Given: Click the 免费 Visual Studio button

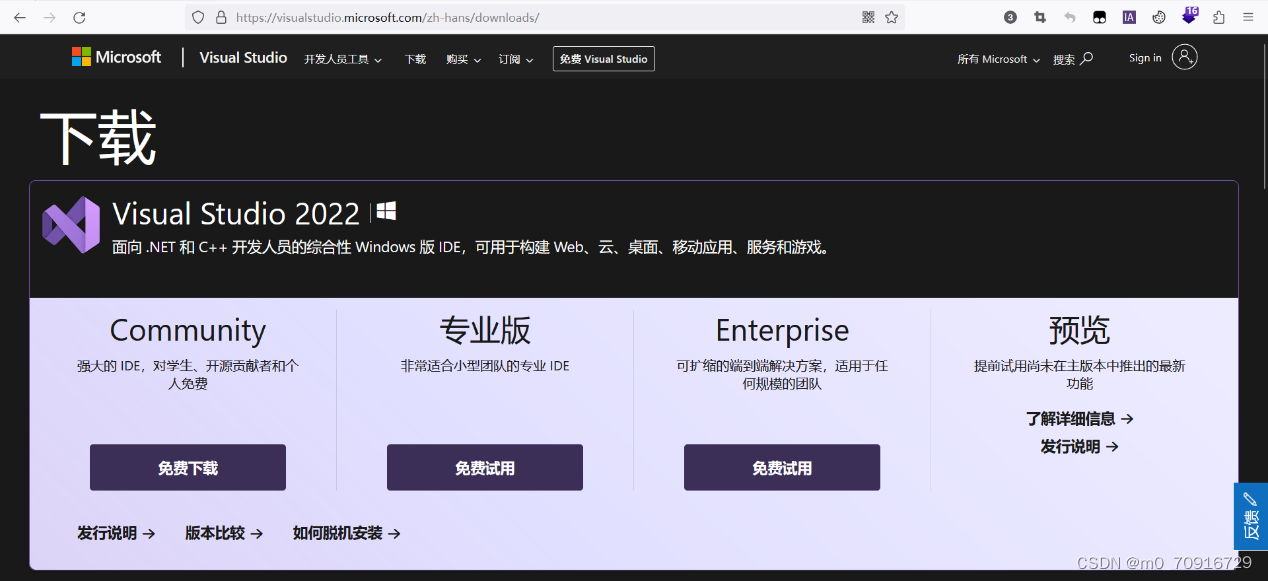Looking at the screenshot, I should [603, 59].
